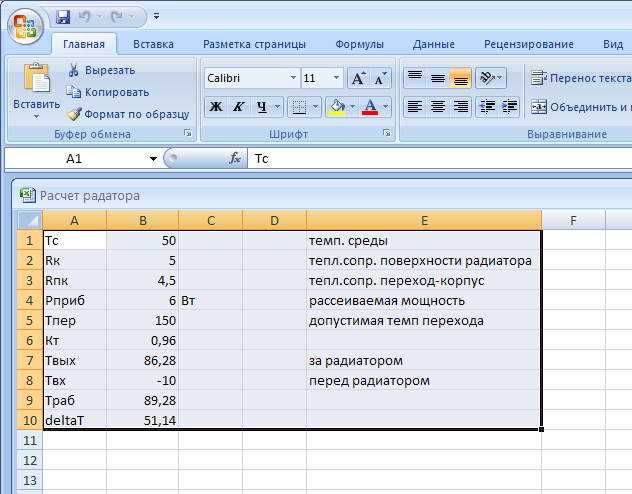Toggle underline Ч formatting

point(262,107)
